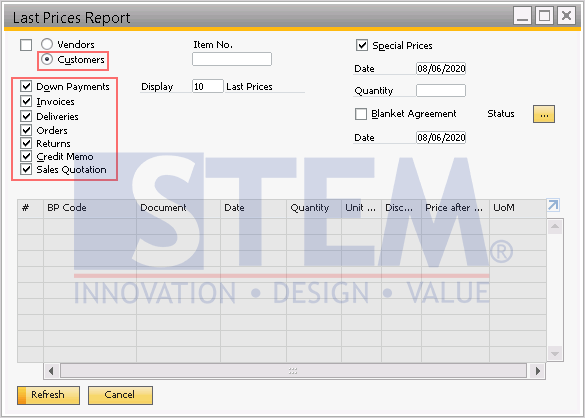Viewport: 585px width, 418px height.
Task: Click the expand table arrow icon
Action: pyautogui.click(x=553, y=205)
